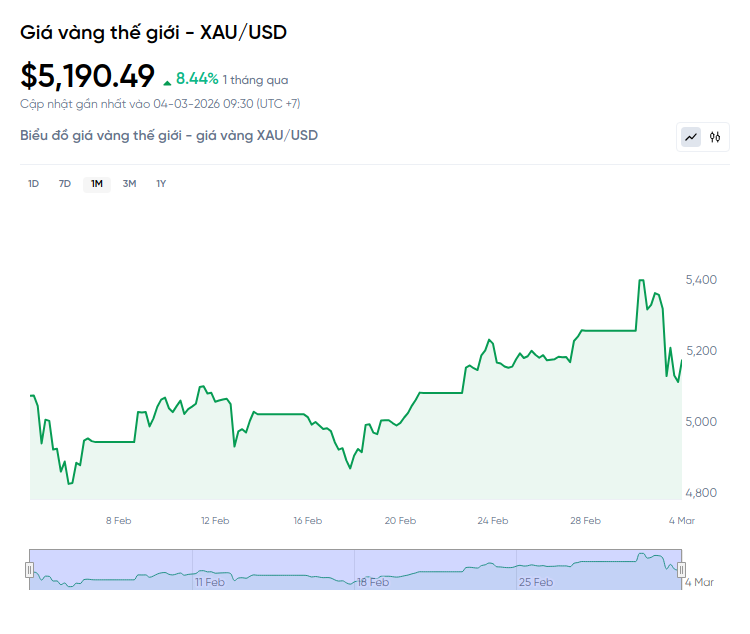Image resolution: width=750 pixels, height=634 pixels.
Task: Click the 24 Feb x-axis date label
Action: pos(493,520)
